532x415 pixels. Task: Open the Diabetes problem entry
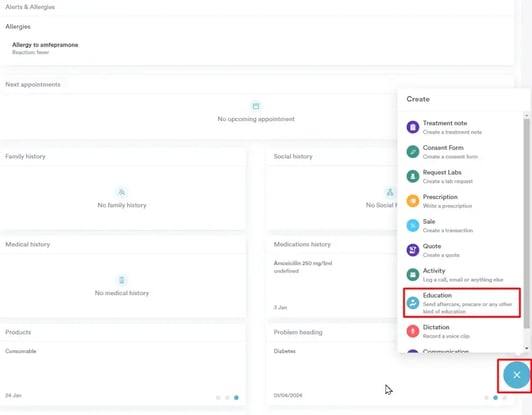[285, 351]
